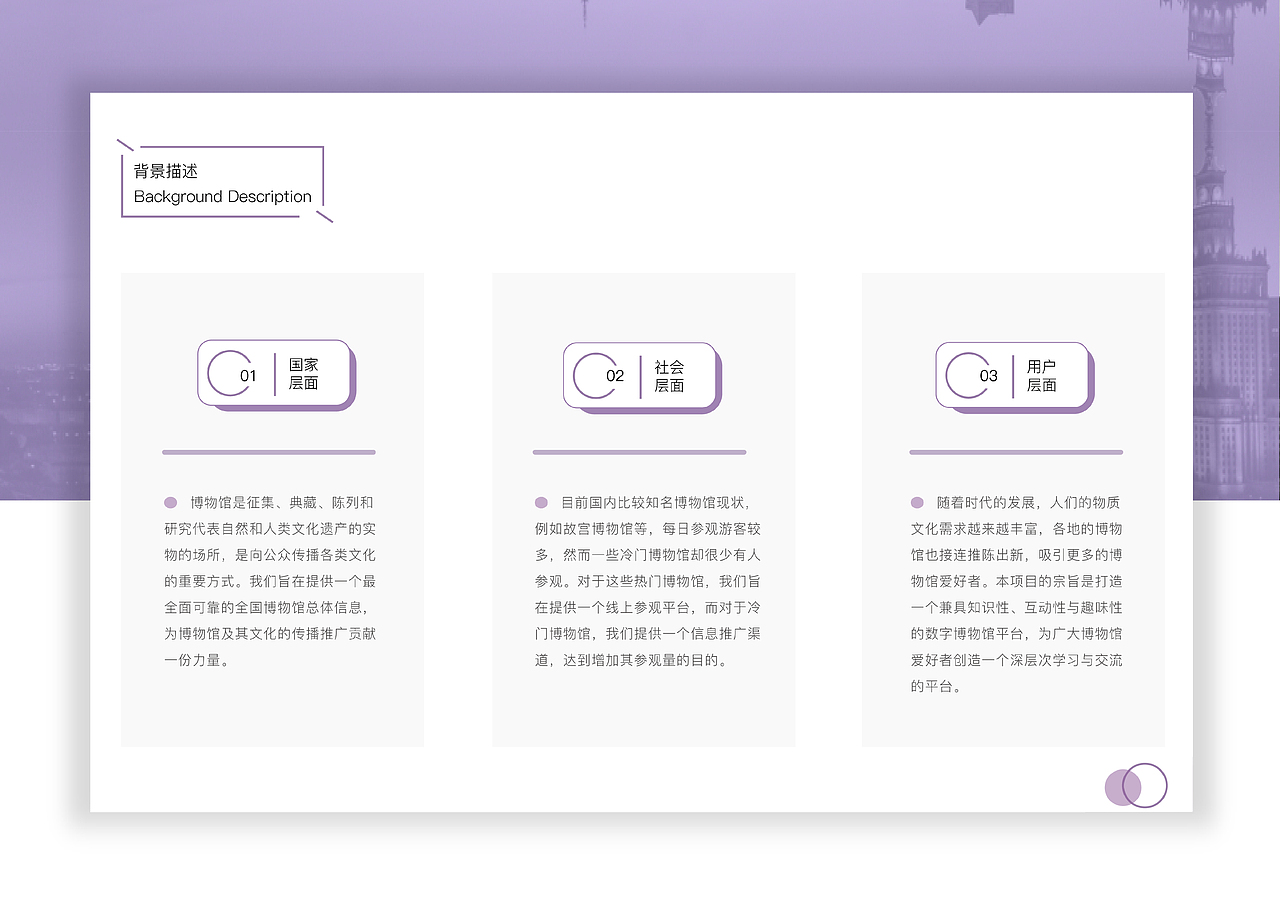
Task: Expand the divider under the 03 badge
Action: tap(1016, 452)
